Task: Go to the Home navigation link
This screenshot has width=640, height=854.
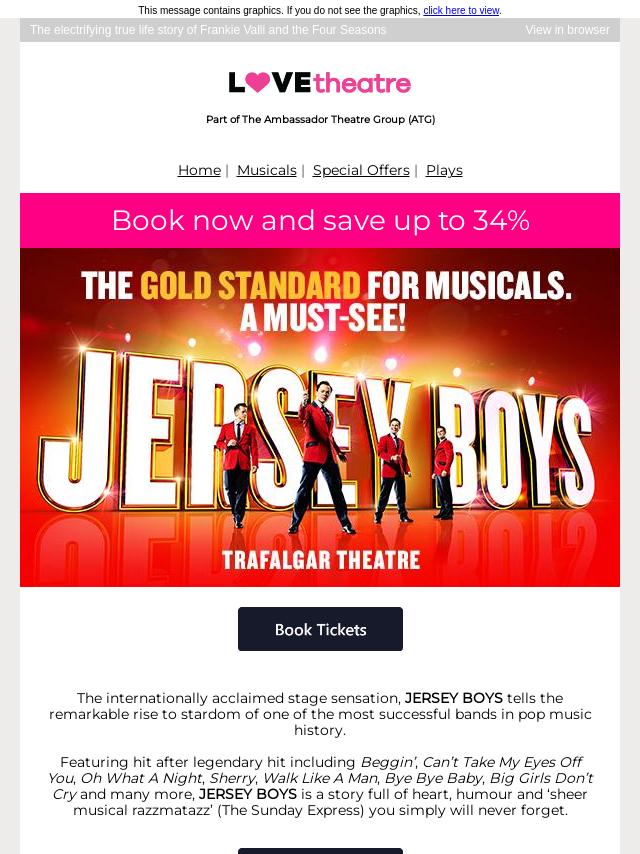Action: click(x=199, y=170)
